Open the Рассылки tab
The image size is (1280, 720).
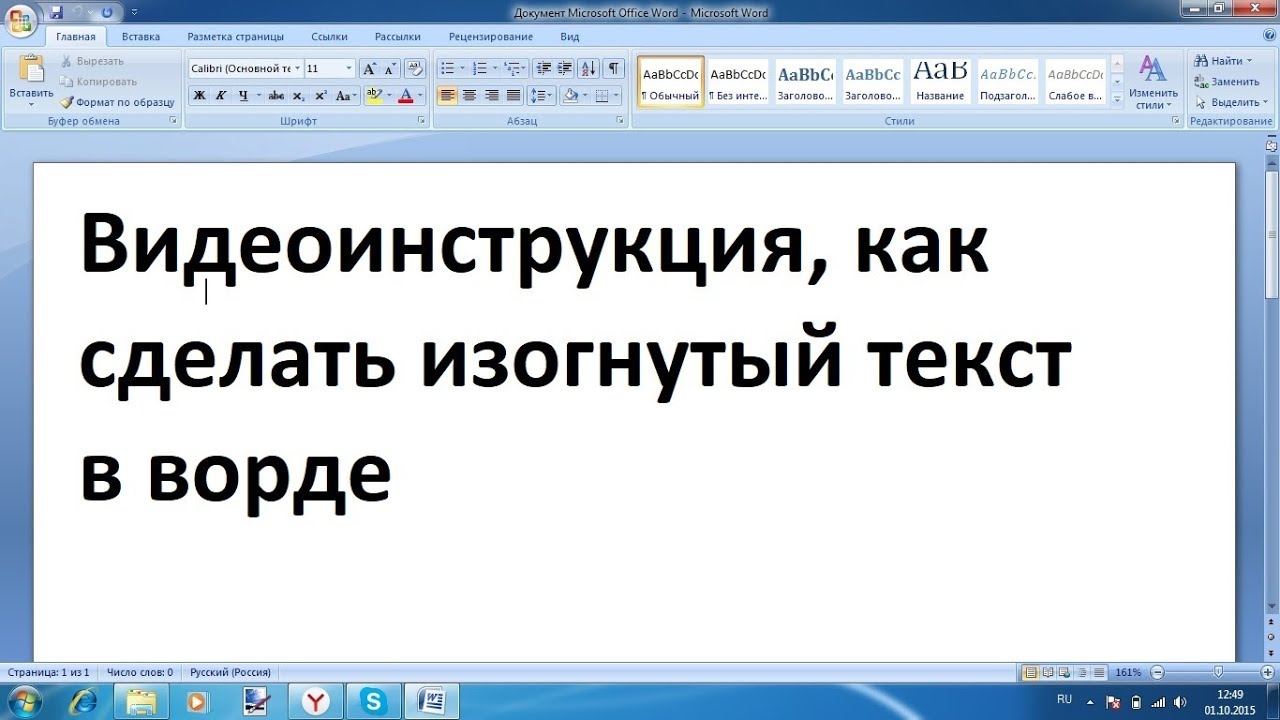tap(398, 37)
